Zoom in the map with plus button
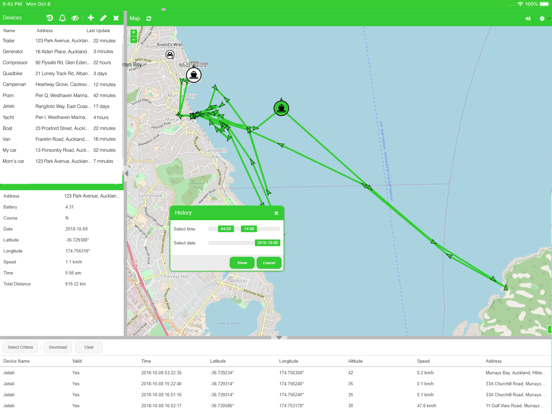The image size is (552, 414). point(133,32)
